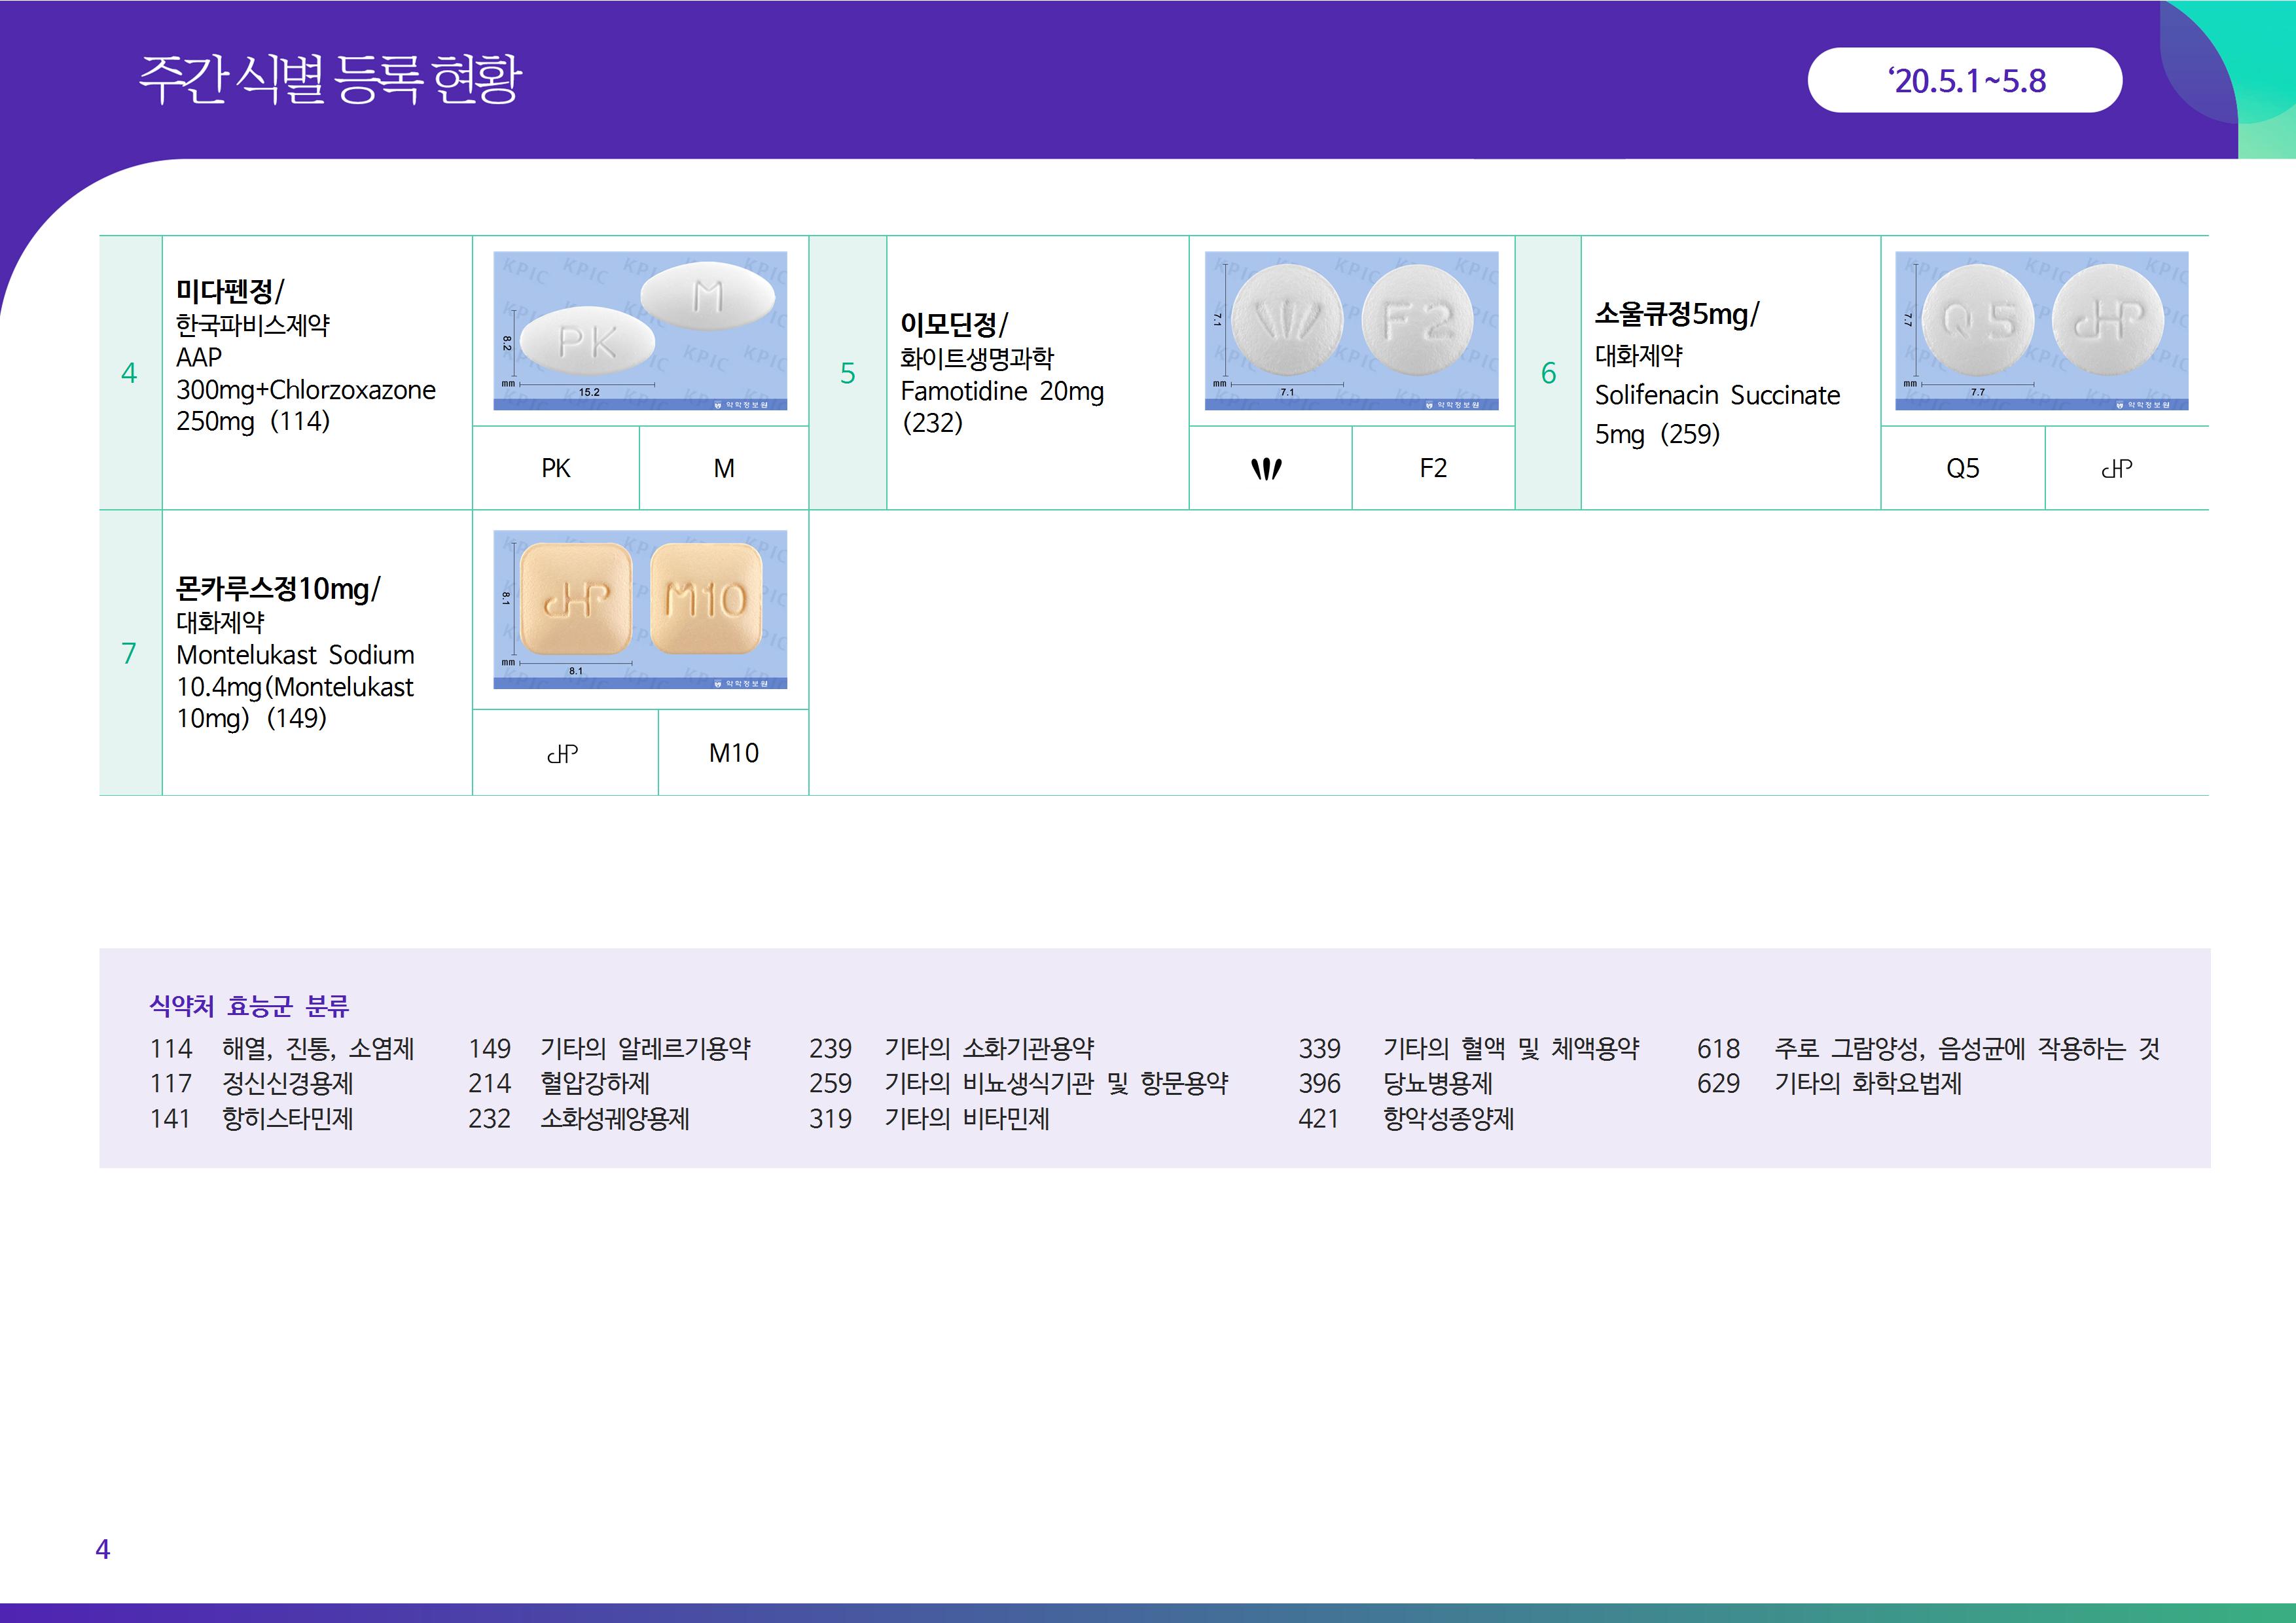The image size is (2296, 1623).
Task: Click the 소울큐정5mg product name
Action: pyautogui.click(x=1676, y=314)
